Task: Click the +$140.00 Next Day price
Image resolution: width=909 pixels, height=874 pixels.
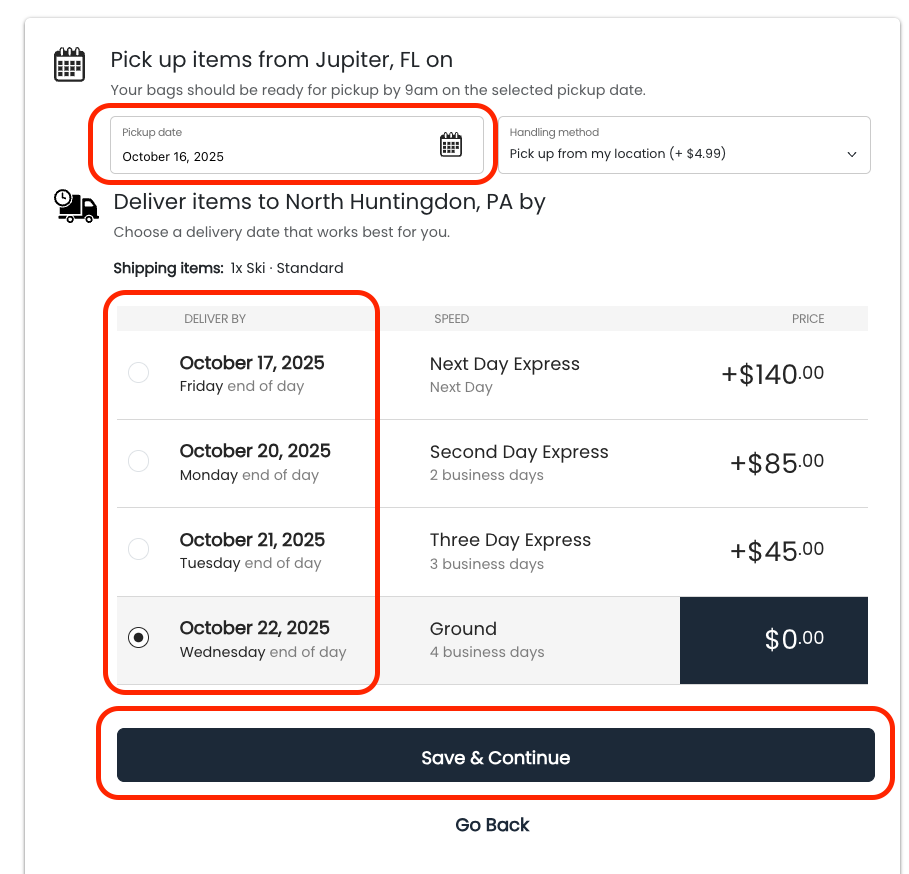Action: click(772, 374)
